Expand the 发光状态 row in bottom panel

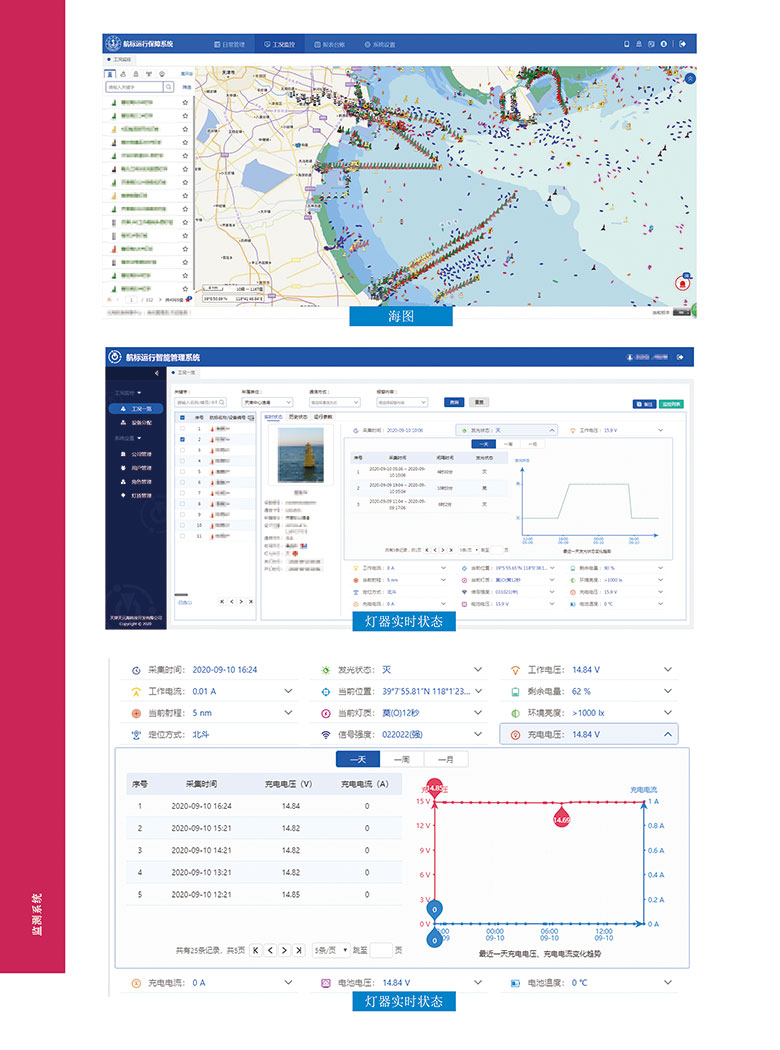pos(479,669)
